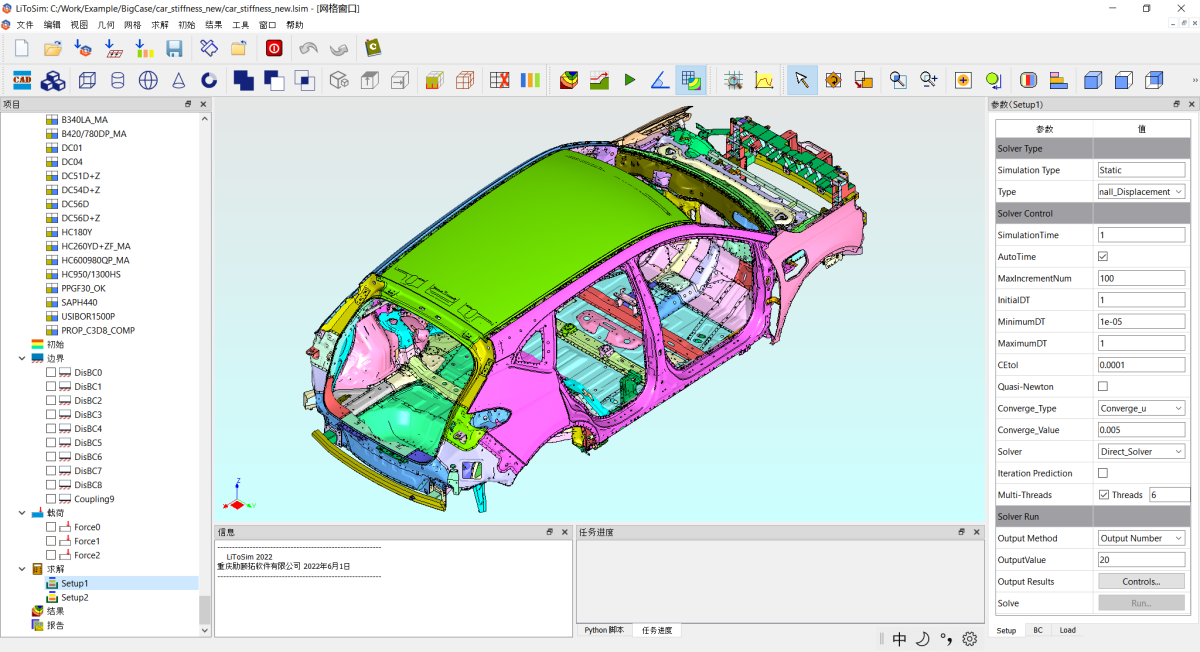
Task: Click the green C book icon
Action: click(x=374, y=47)
